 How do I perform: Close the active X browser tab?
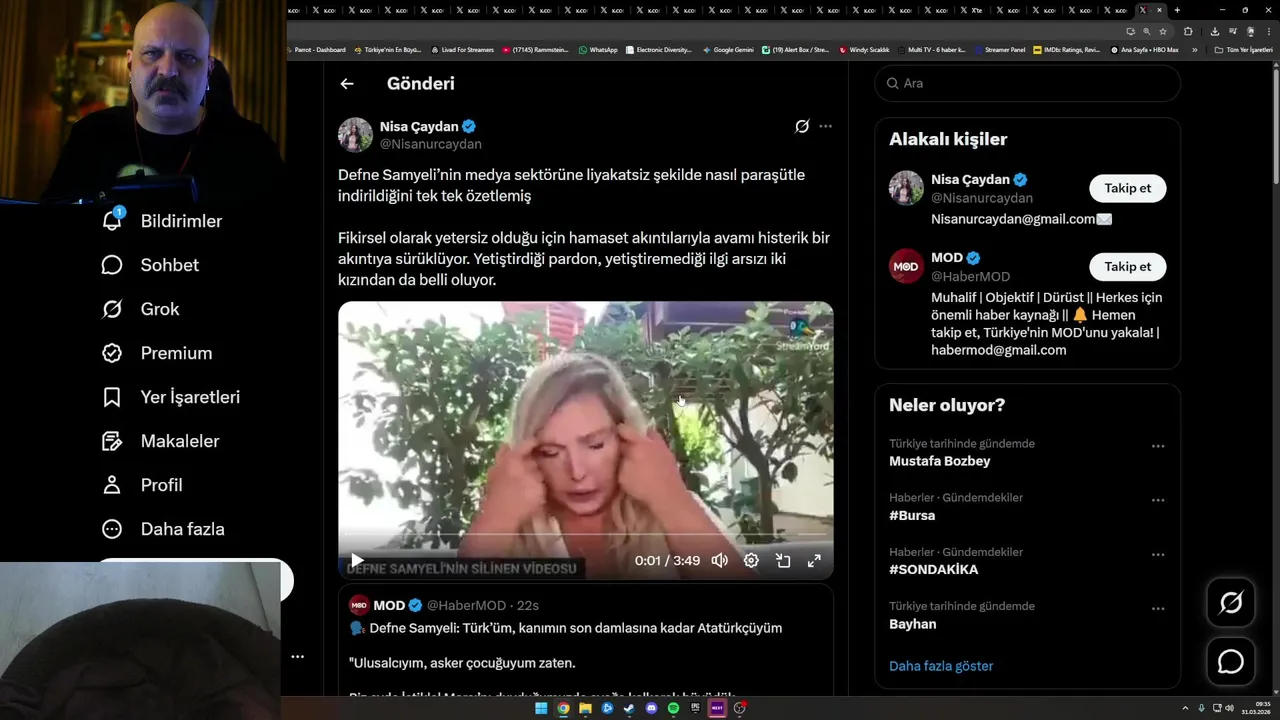point(1159,10)
